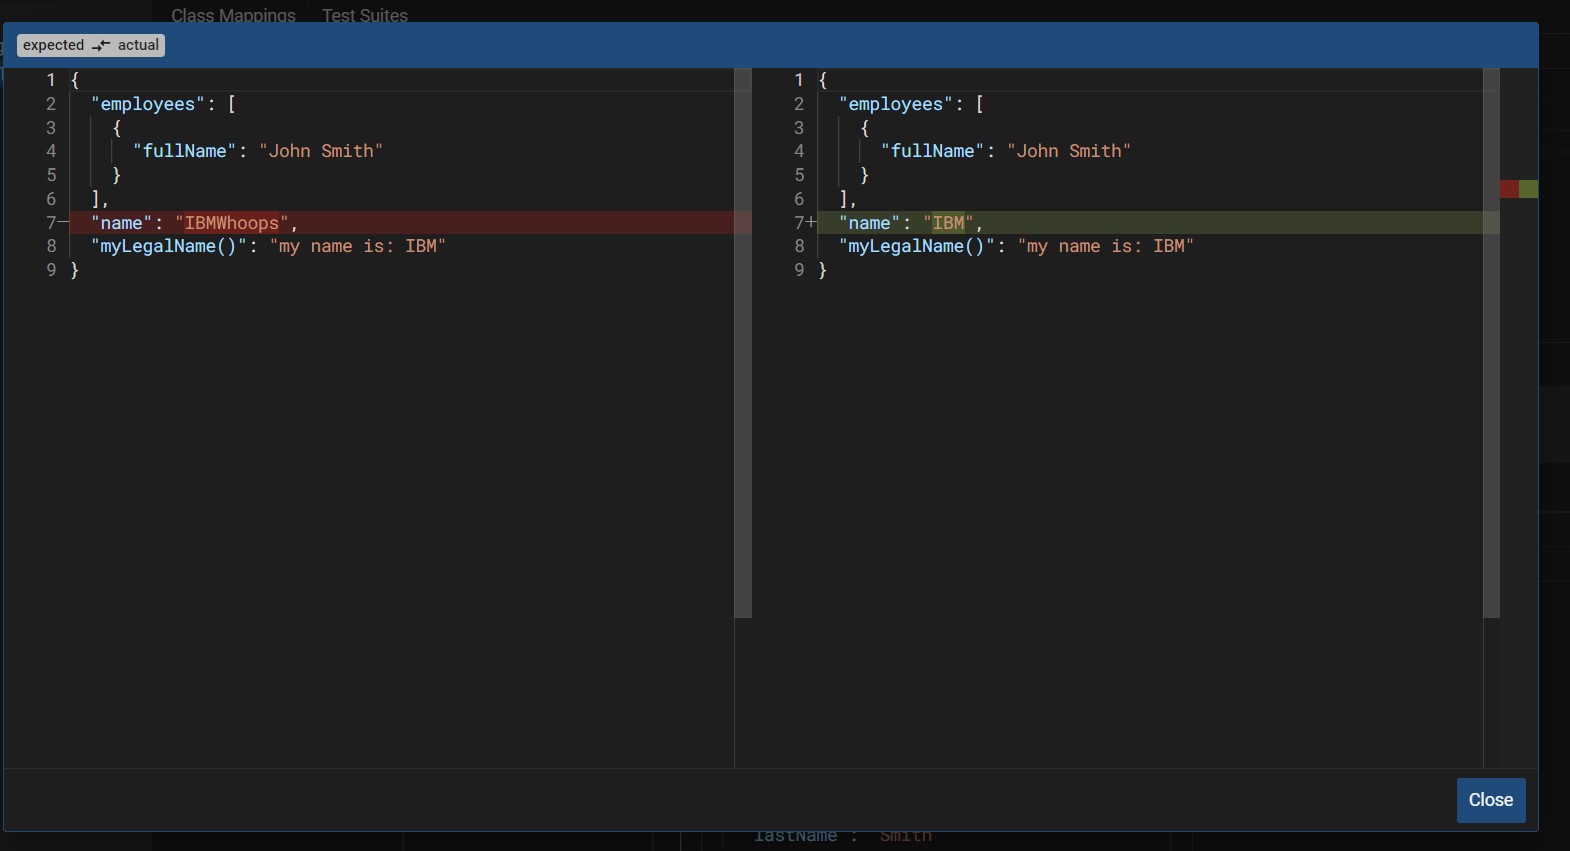
Task: Open the Class Mappings tab behind the dialog
Action: [233, 15]
